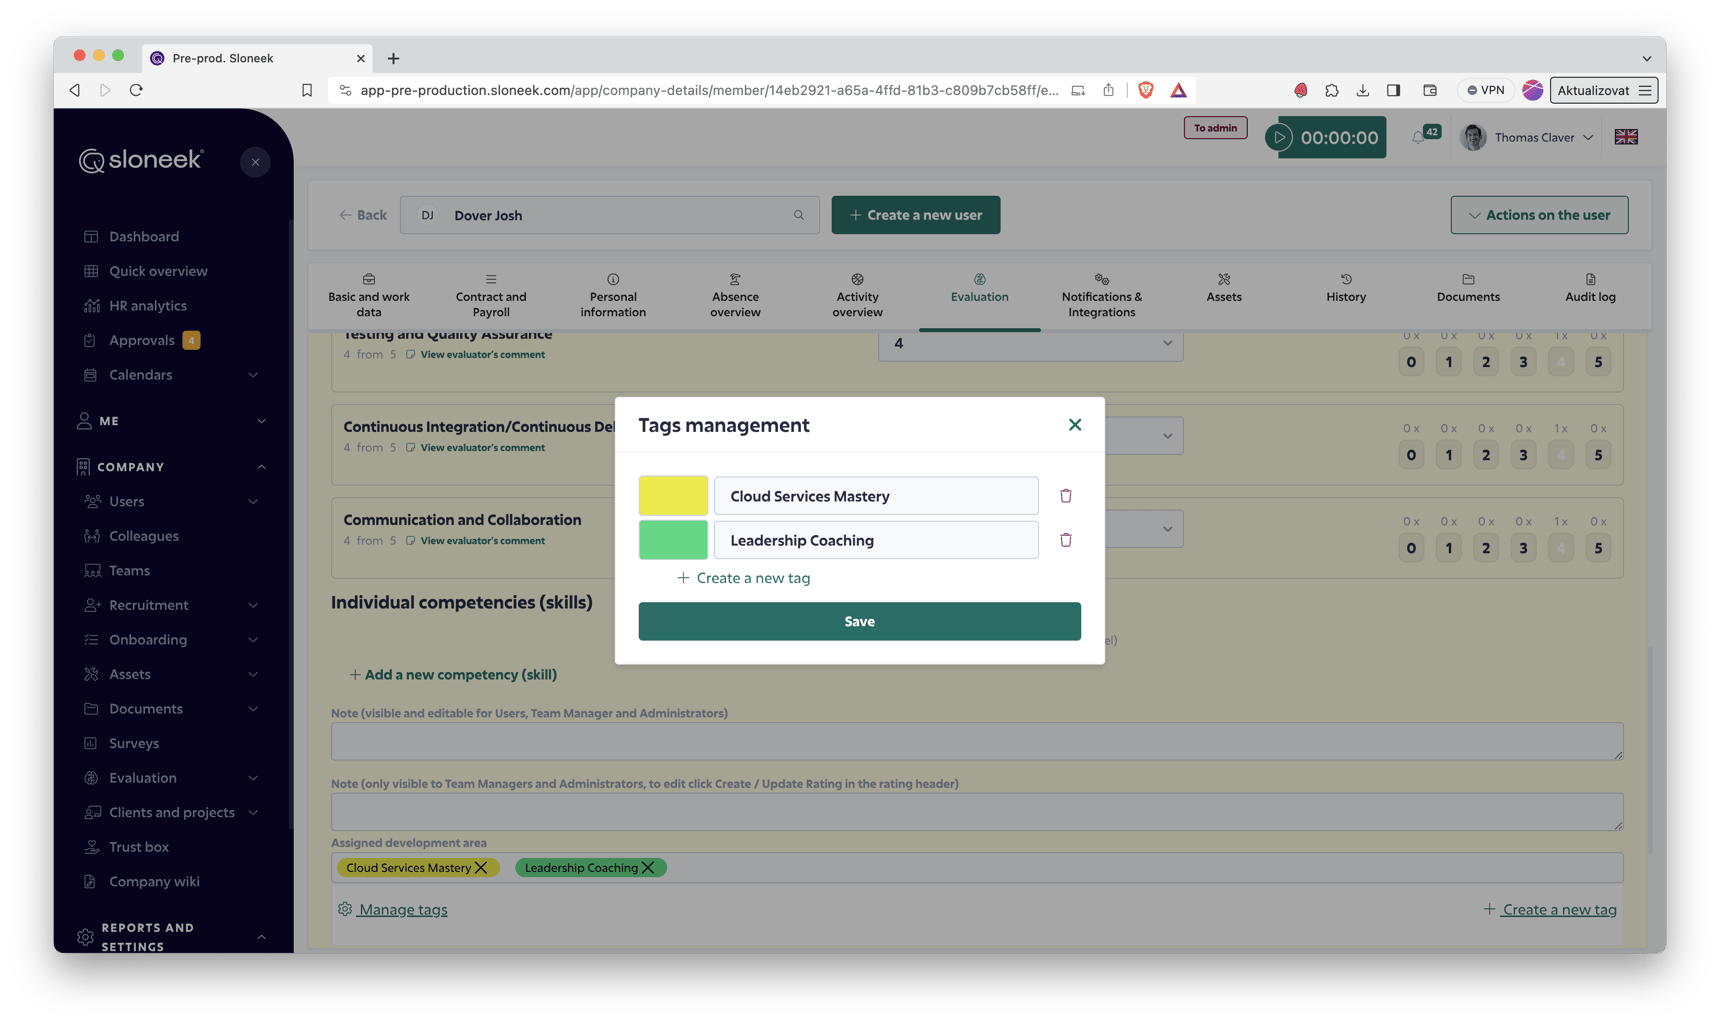Expand Actions on the user dropdown
The image size is (1720, 1024).
1538,215
